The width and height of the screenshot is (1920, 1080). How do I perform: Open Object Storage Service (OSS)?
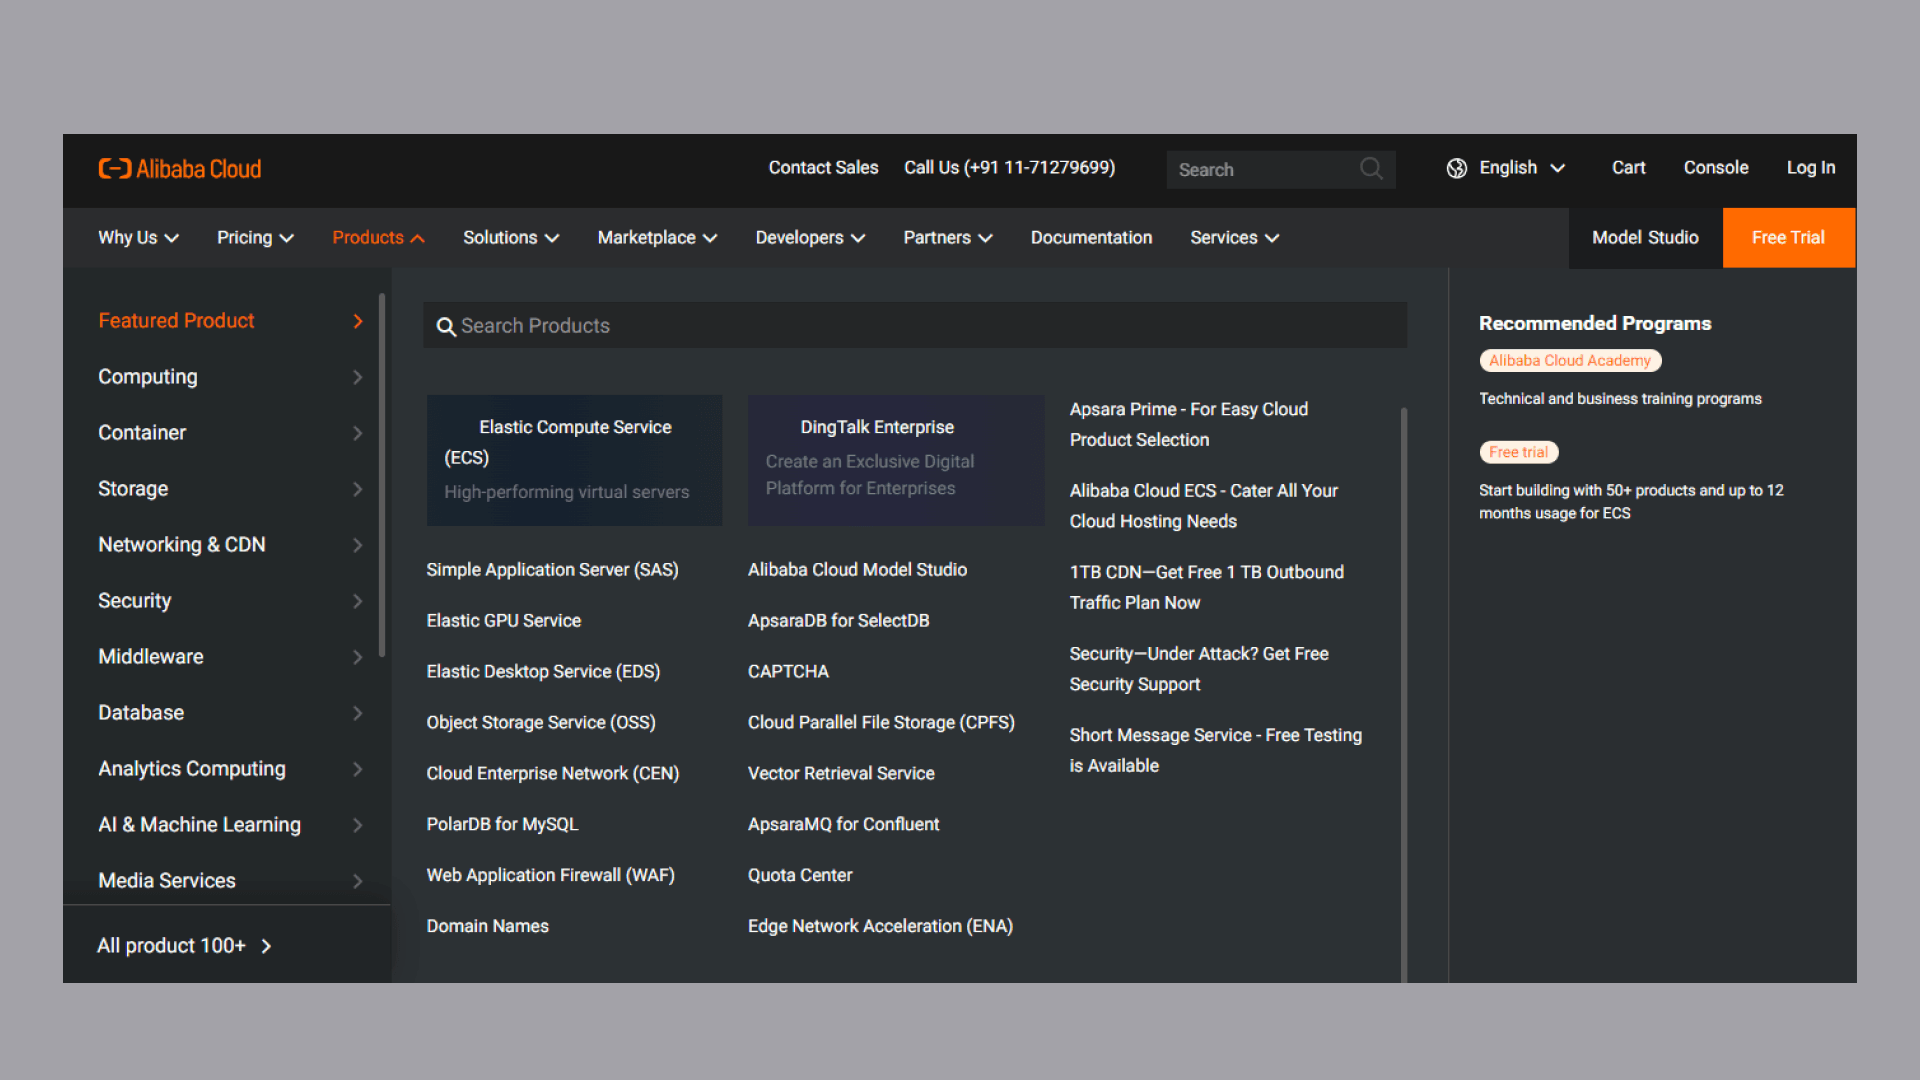541,723
